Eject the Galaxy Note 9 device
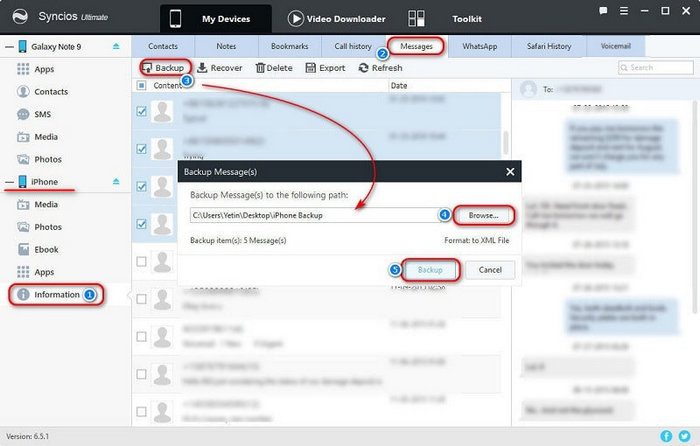Viewport: 700px width, 446px height. coord(116,46)
